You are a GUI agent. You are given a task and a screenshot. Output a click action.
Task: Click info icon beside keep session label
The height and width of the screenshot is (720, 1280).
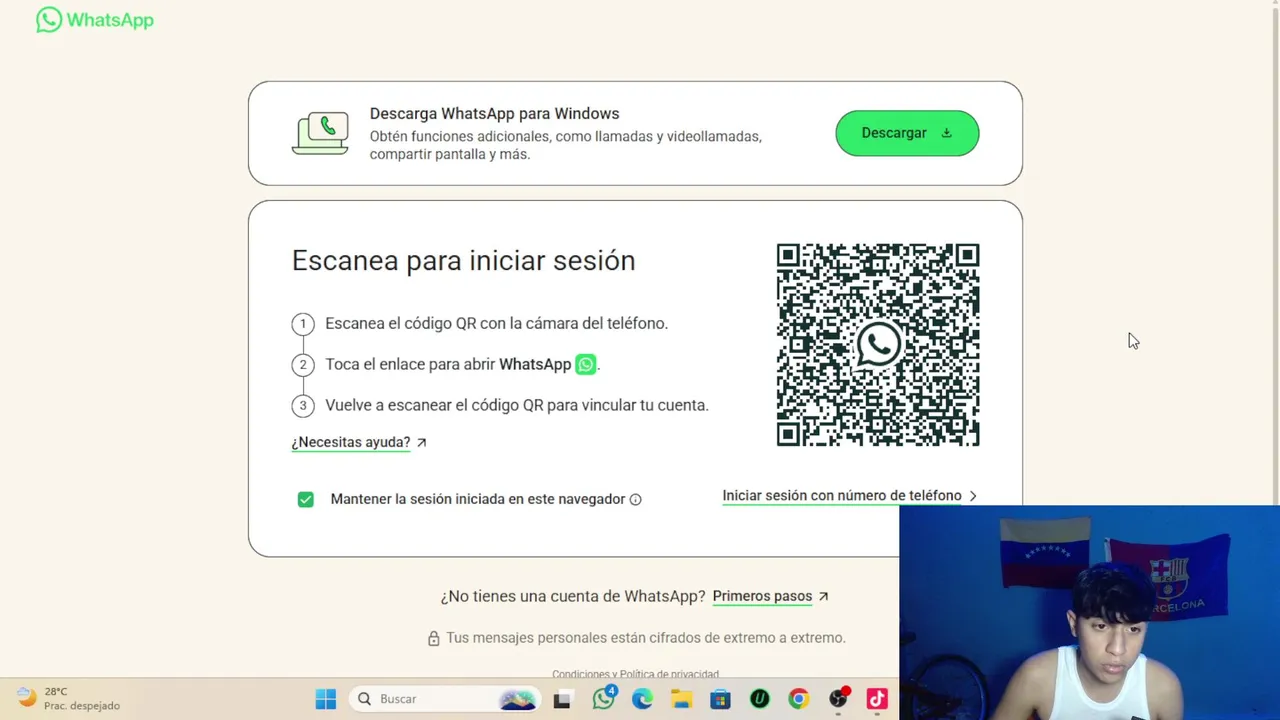tap(635, 499)
